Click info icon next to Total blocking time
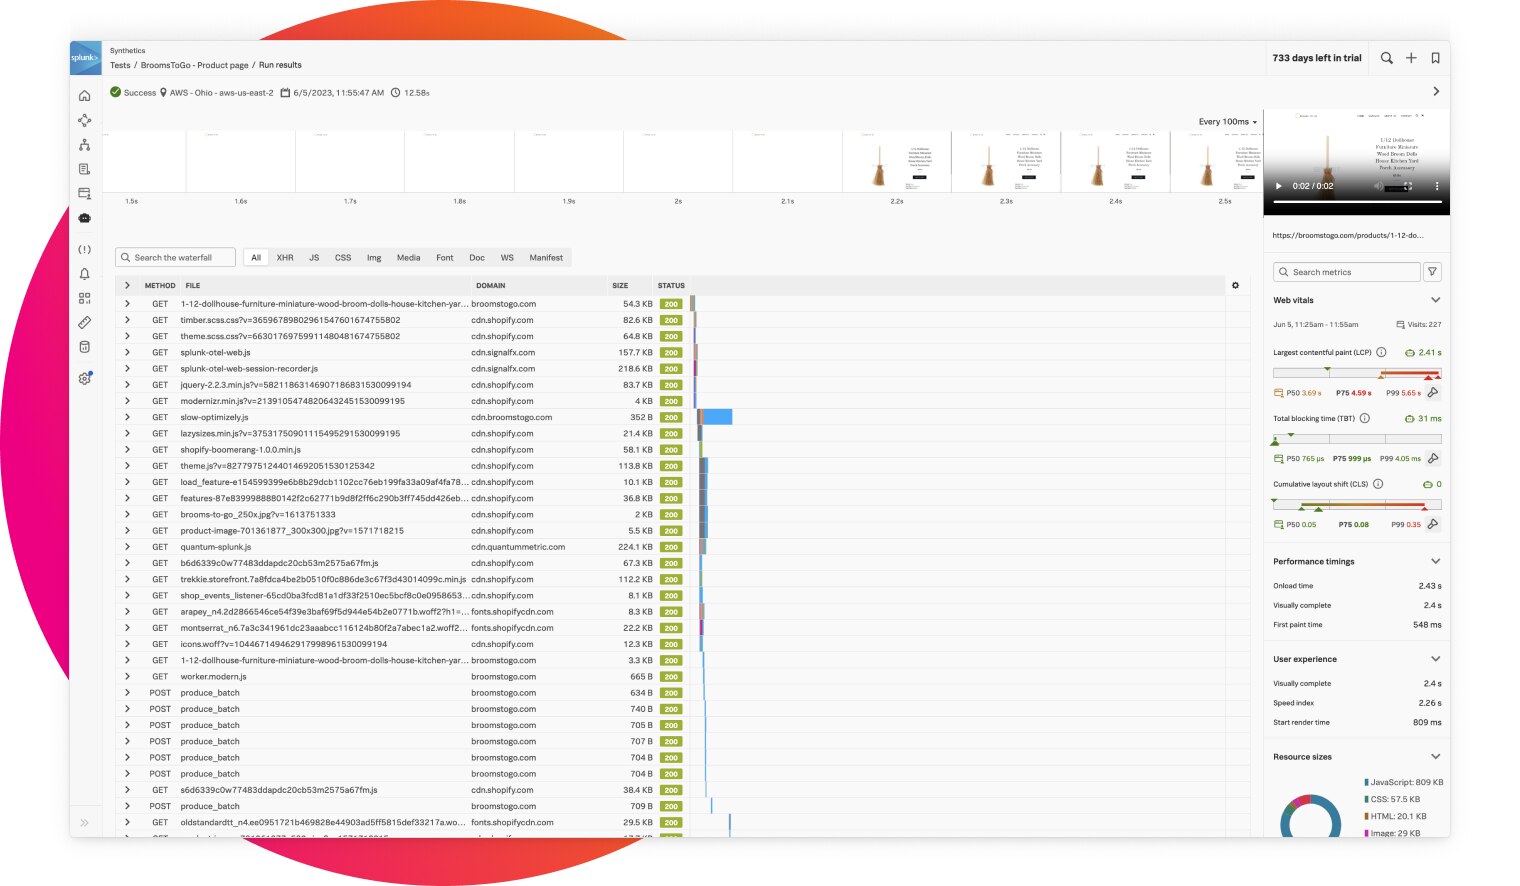Viewport: 1520px width, 886px height. tap(1365, 419)
